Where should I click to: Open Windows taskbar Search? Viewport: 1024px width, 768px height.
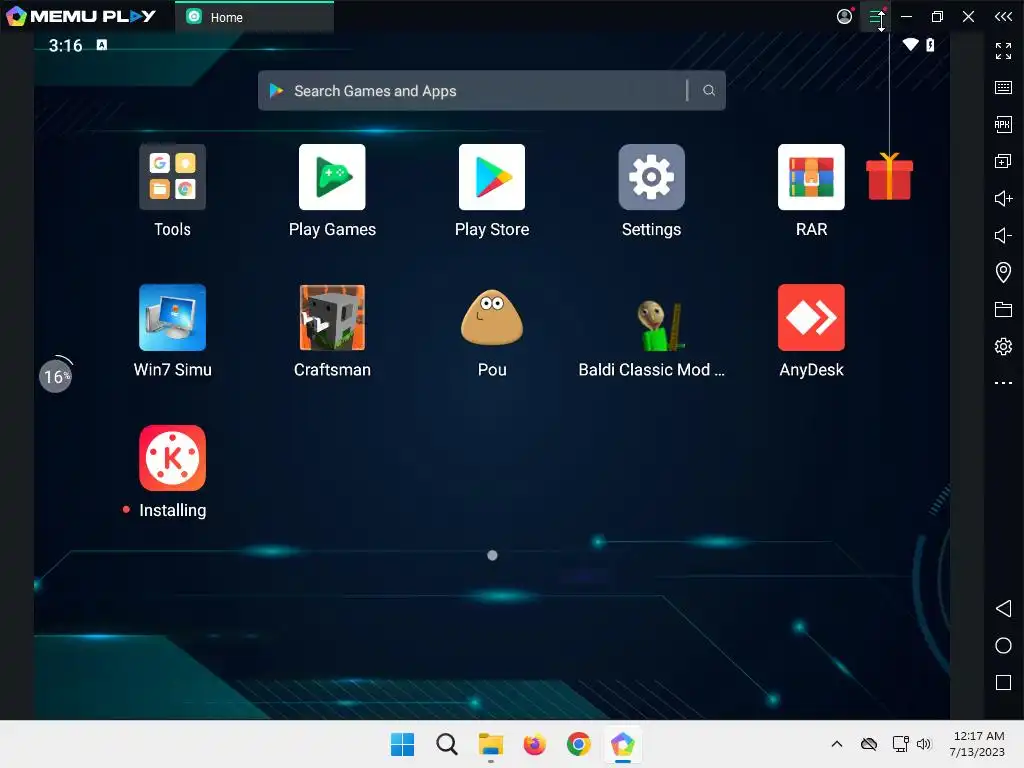pos(447,744)
